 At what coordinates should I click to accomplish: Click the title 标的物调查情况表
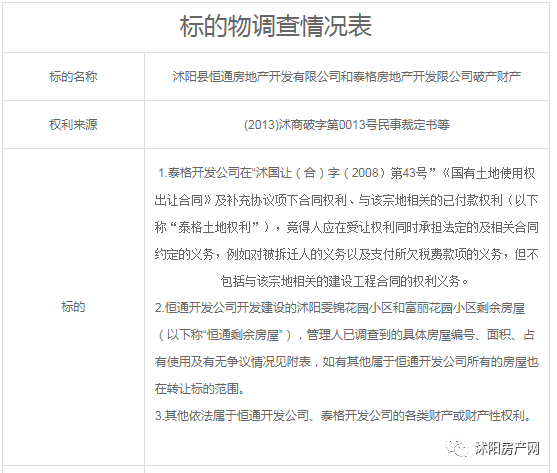[x=276, y=26]
